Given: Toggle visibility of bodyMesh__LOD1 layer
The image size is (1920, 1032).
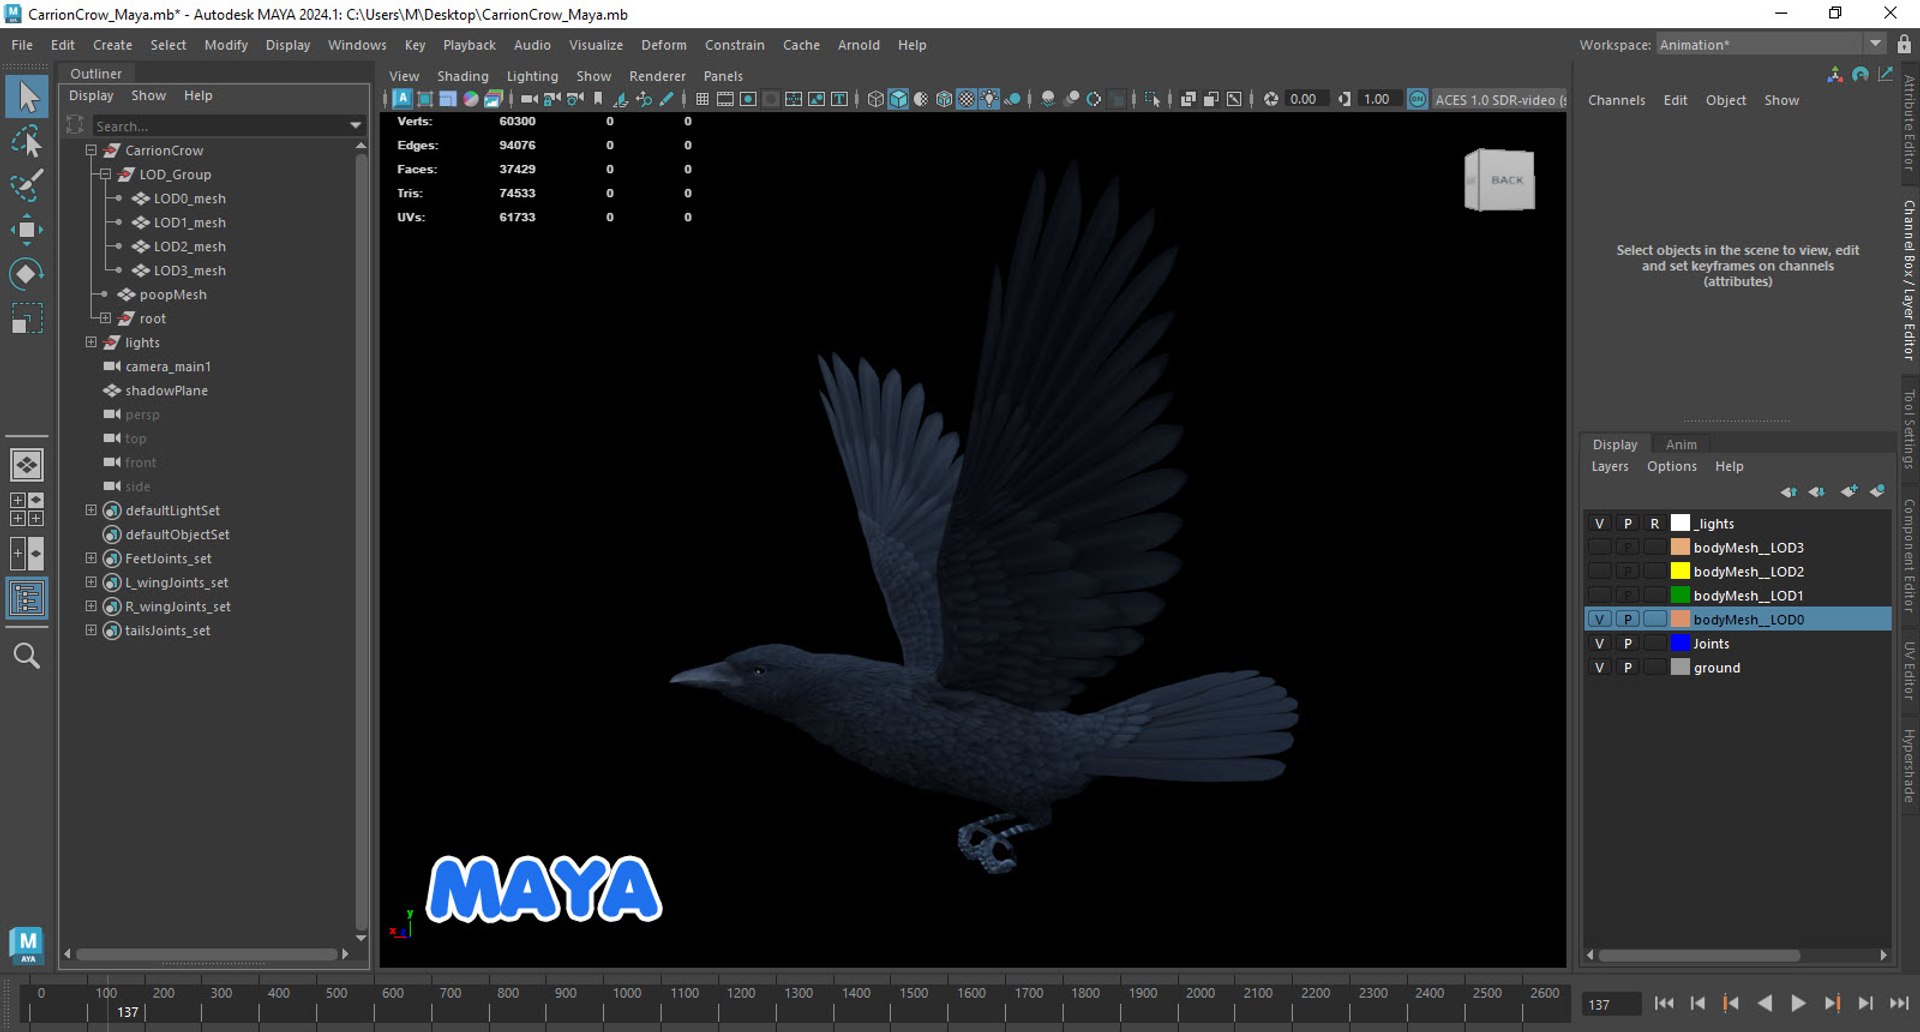Looking at the screenshot, I should (1599, 595).
